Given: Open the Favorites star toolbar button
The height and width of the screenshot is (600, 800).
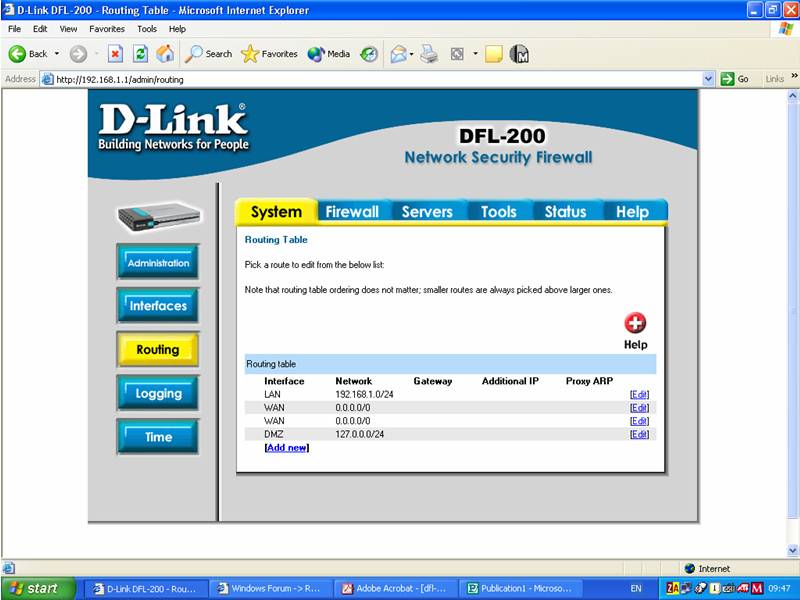Looking at the screenshot, I should point(269,54).
